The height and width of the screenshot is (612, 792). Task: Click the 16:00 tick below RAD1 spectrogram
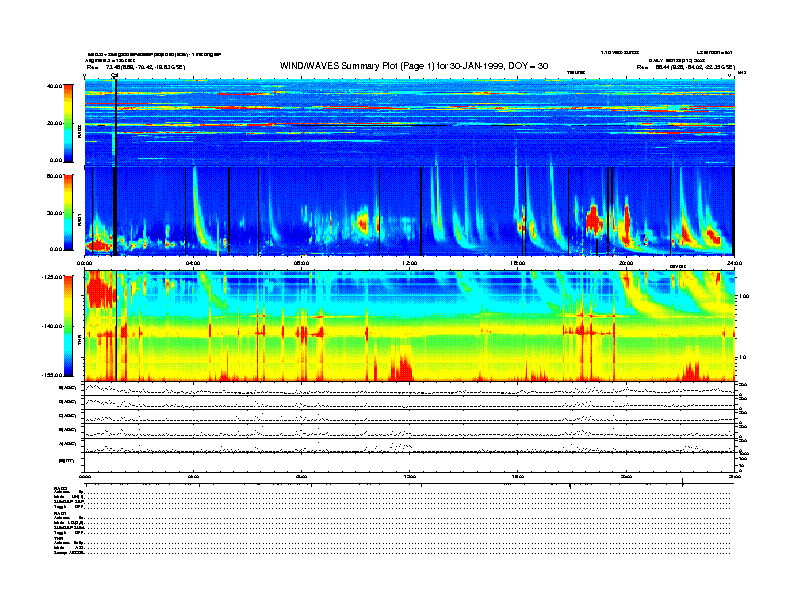point(518,263)
